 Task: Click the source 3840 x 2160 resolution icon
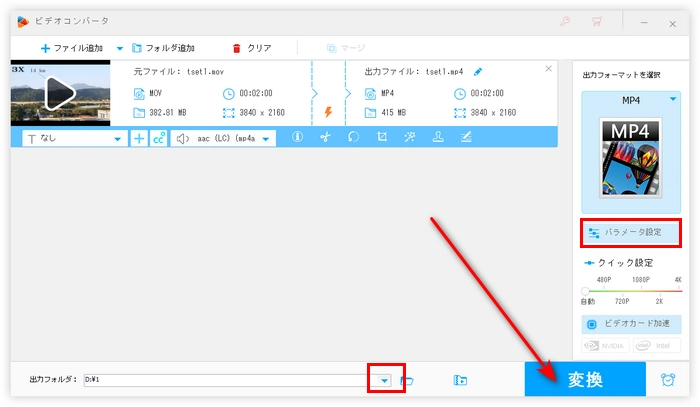point(229,112)
